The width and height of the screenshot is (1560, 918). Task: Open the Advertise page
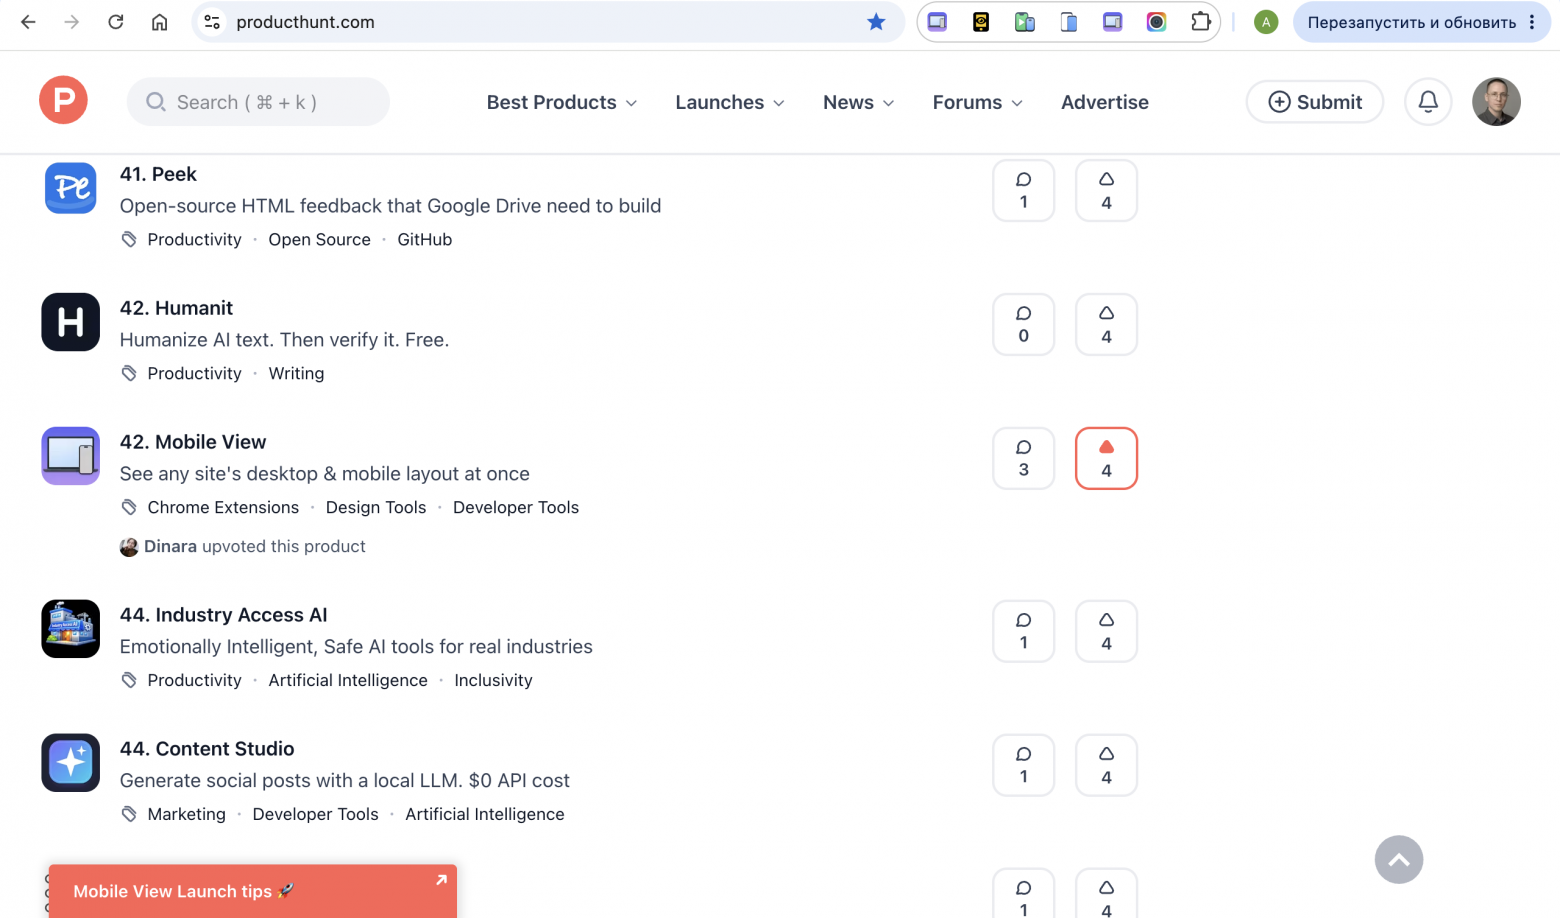point(1104,102)
